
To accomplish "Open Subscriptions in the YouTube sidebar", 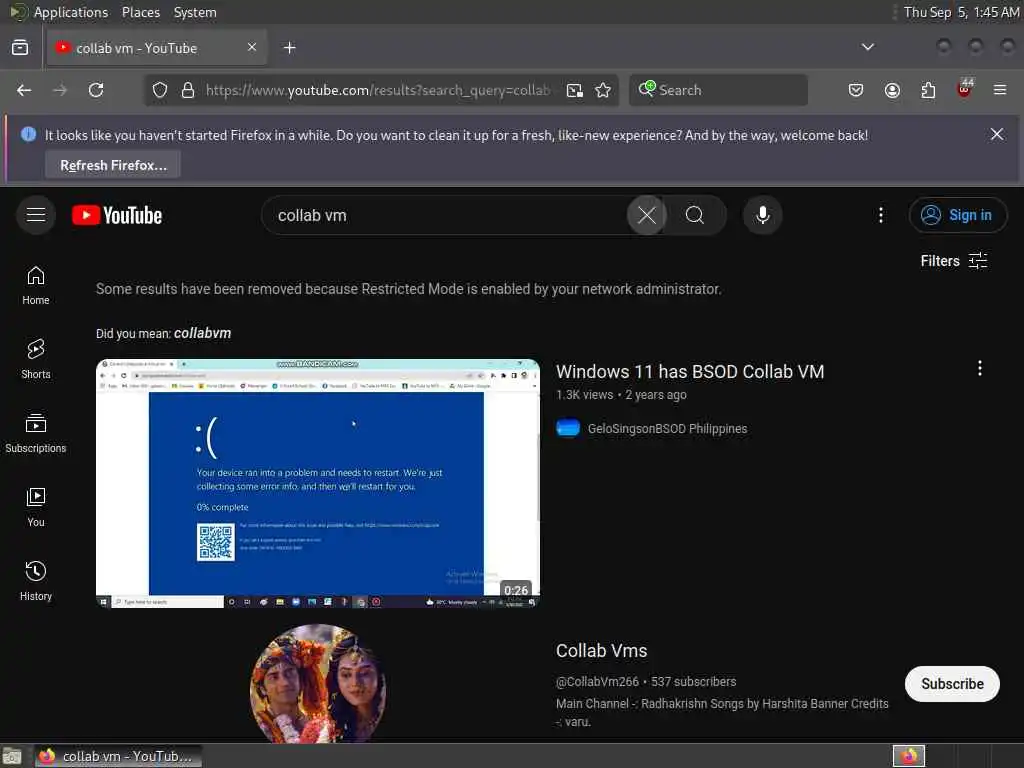I will [36, 434].
